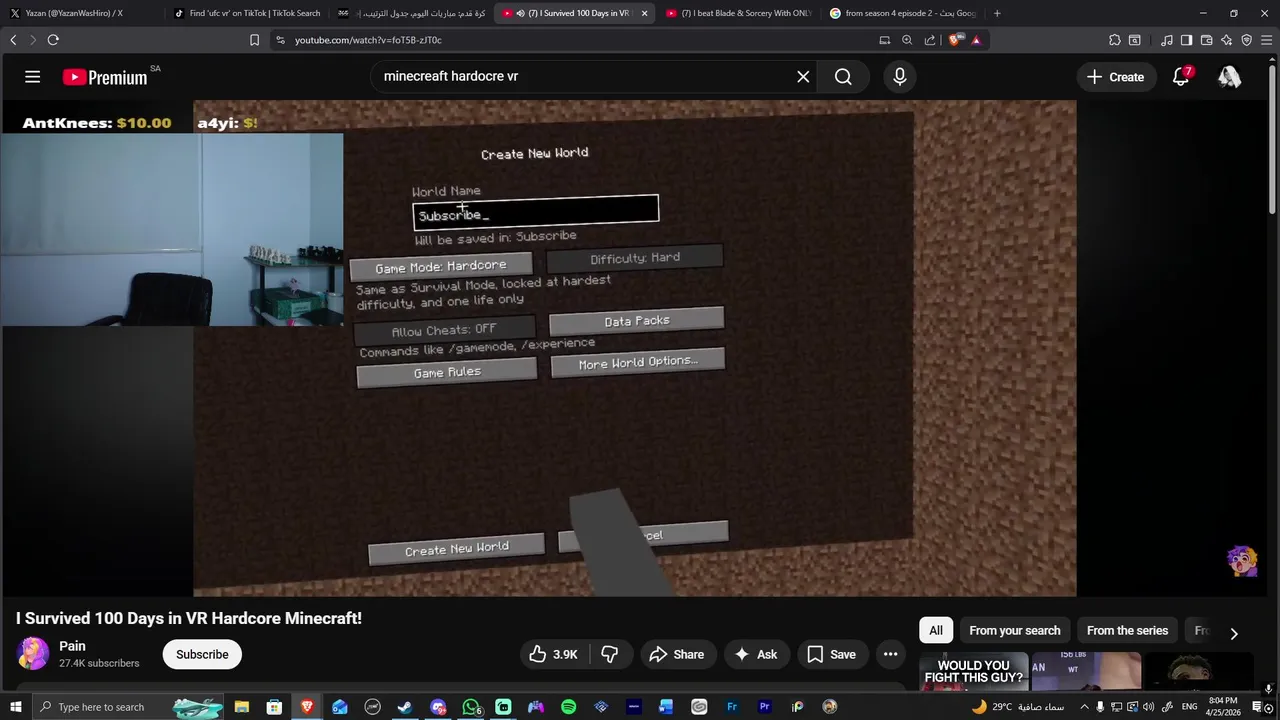Image resolution: width=1280 pixels, height=720 pixels.
Task: Open the browser extensions puzzle icon
Action: [x=1115, y=40]
